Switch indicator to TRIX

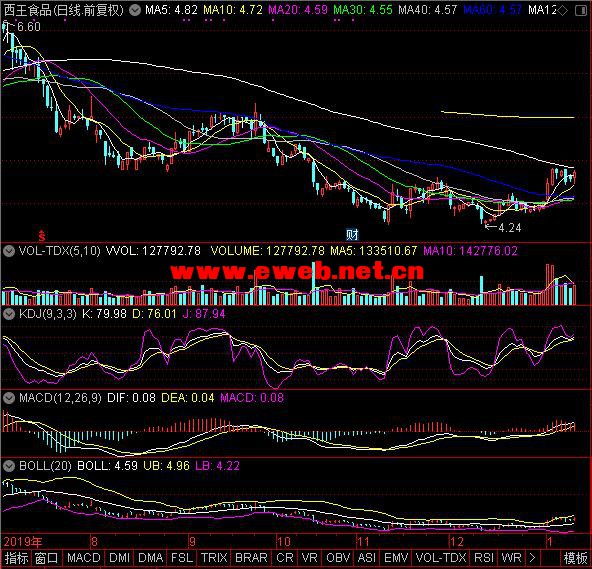point(214,558)
